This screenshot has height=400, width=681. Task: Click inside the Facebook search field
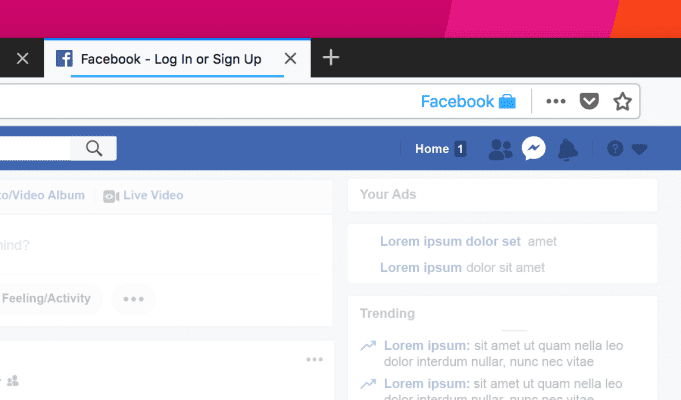pyautogui.click(x=35, y=149)
